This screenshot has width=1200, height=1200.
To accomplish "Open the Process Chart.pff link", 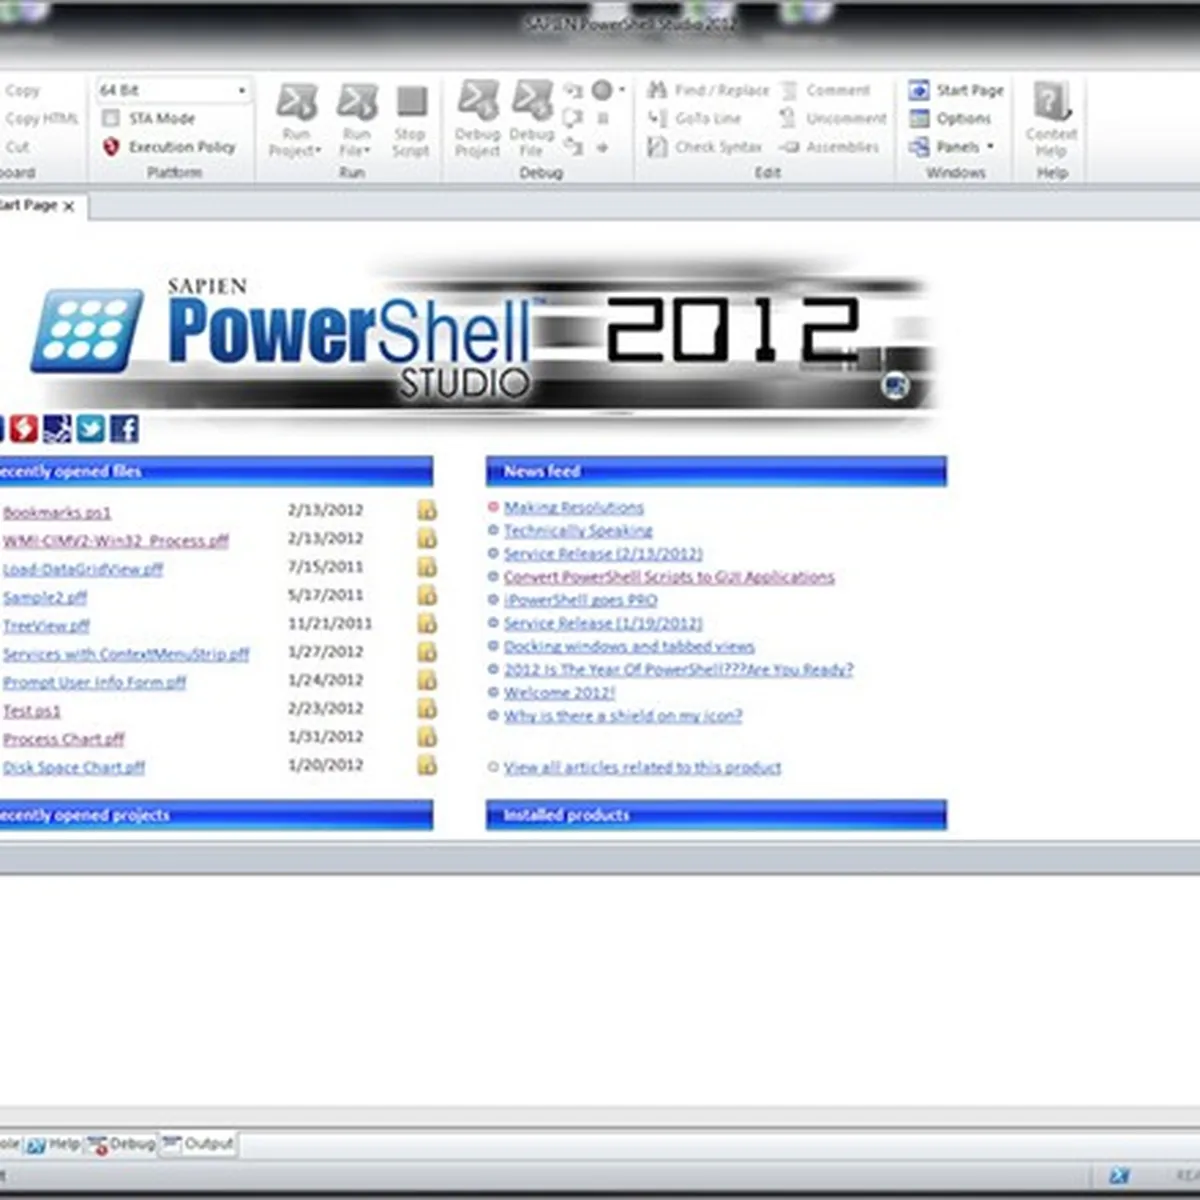I will 64,739.
